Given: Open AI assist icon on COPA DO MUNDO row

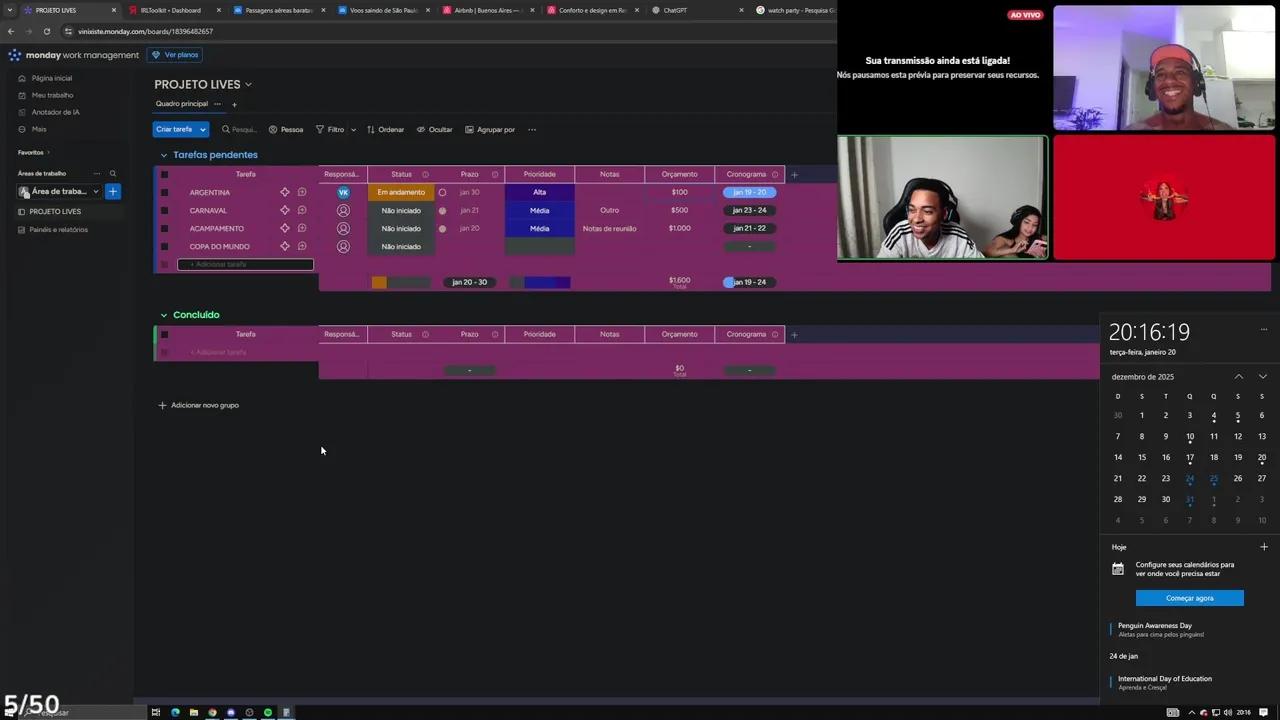Looking at the screenshot, I should (285, 246).
